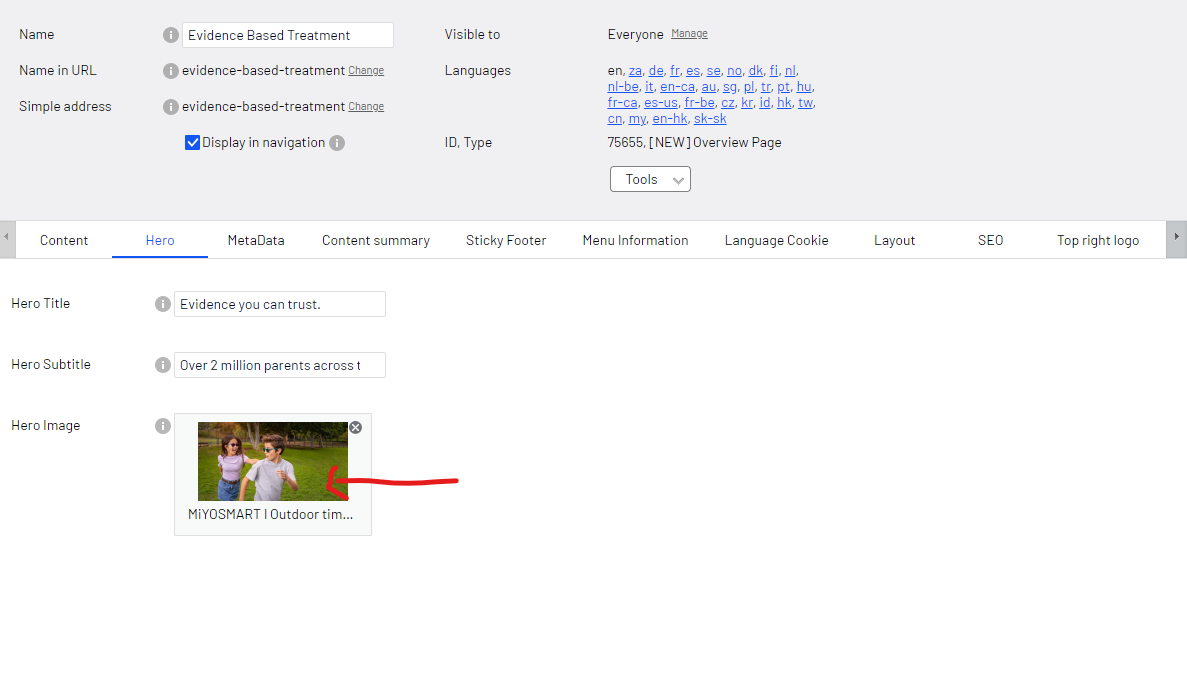This screenshot has height=697, width=1187.
Task: Click the info icon beside Hero Title
Action: (163, 304)
